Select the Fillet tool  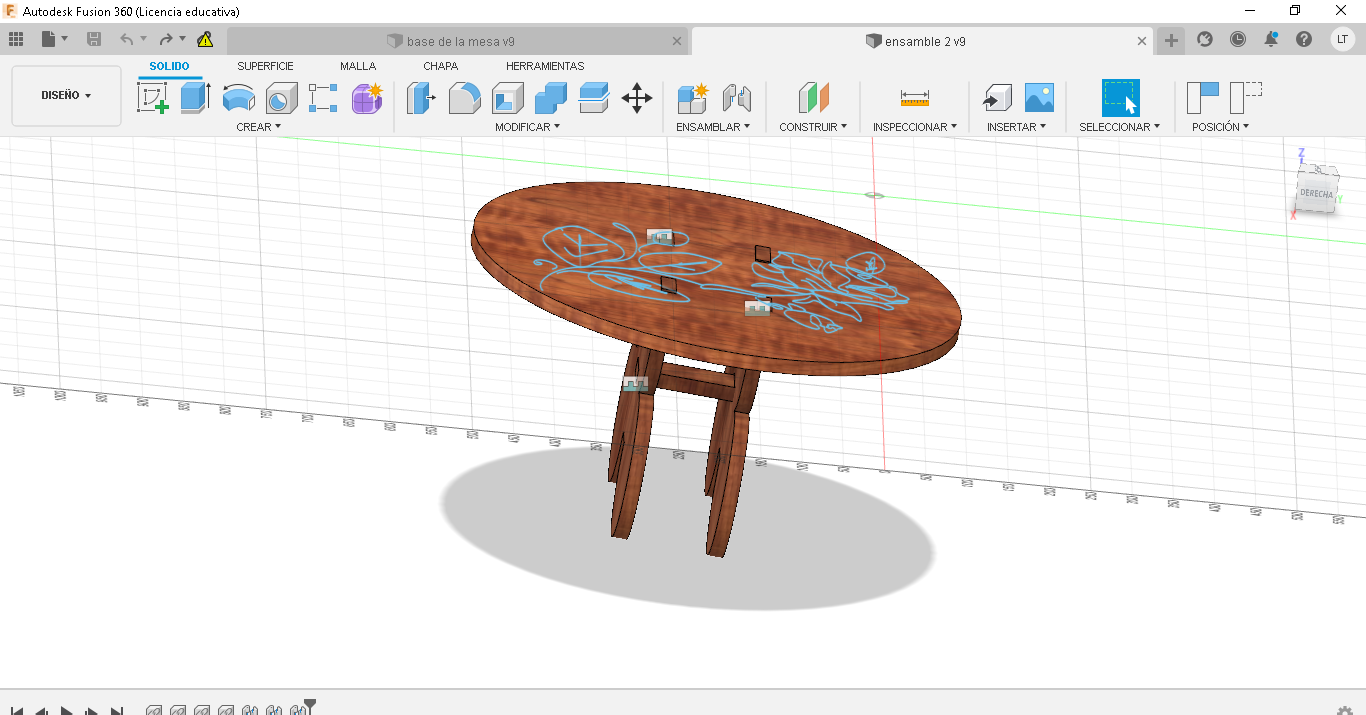(x=464, y=98)
